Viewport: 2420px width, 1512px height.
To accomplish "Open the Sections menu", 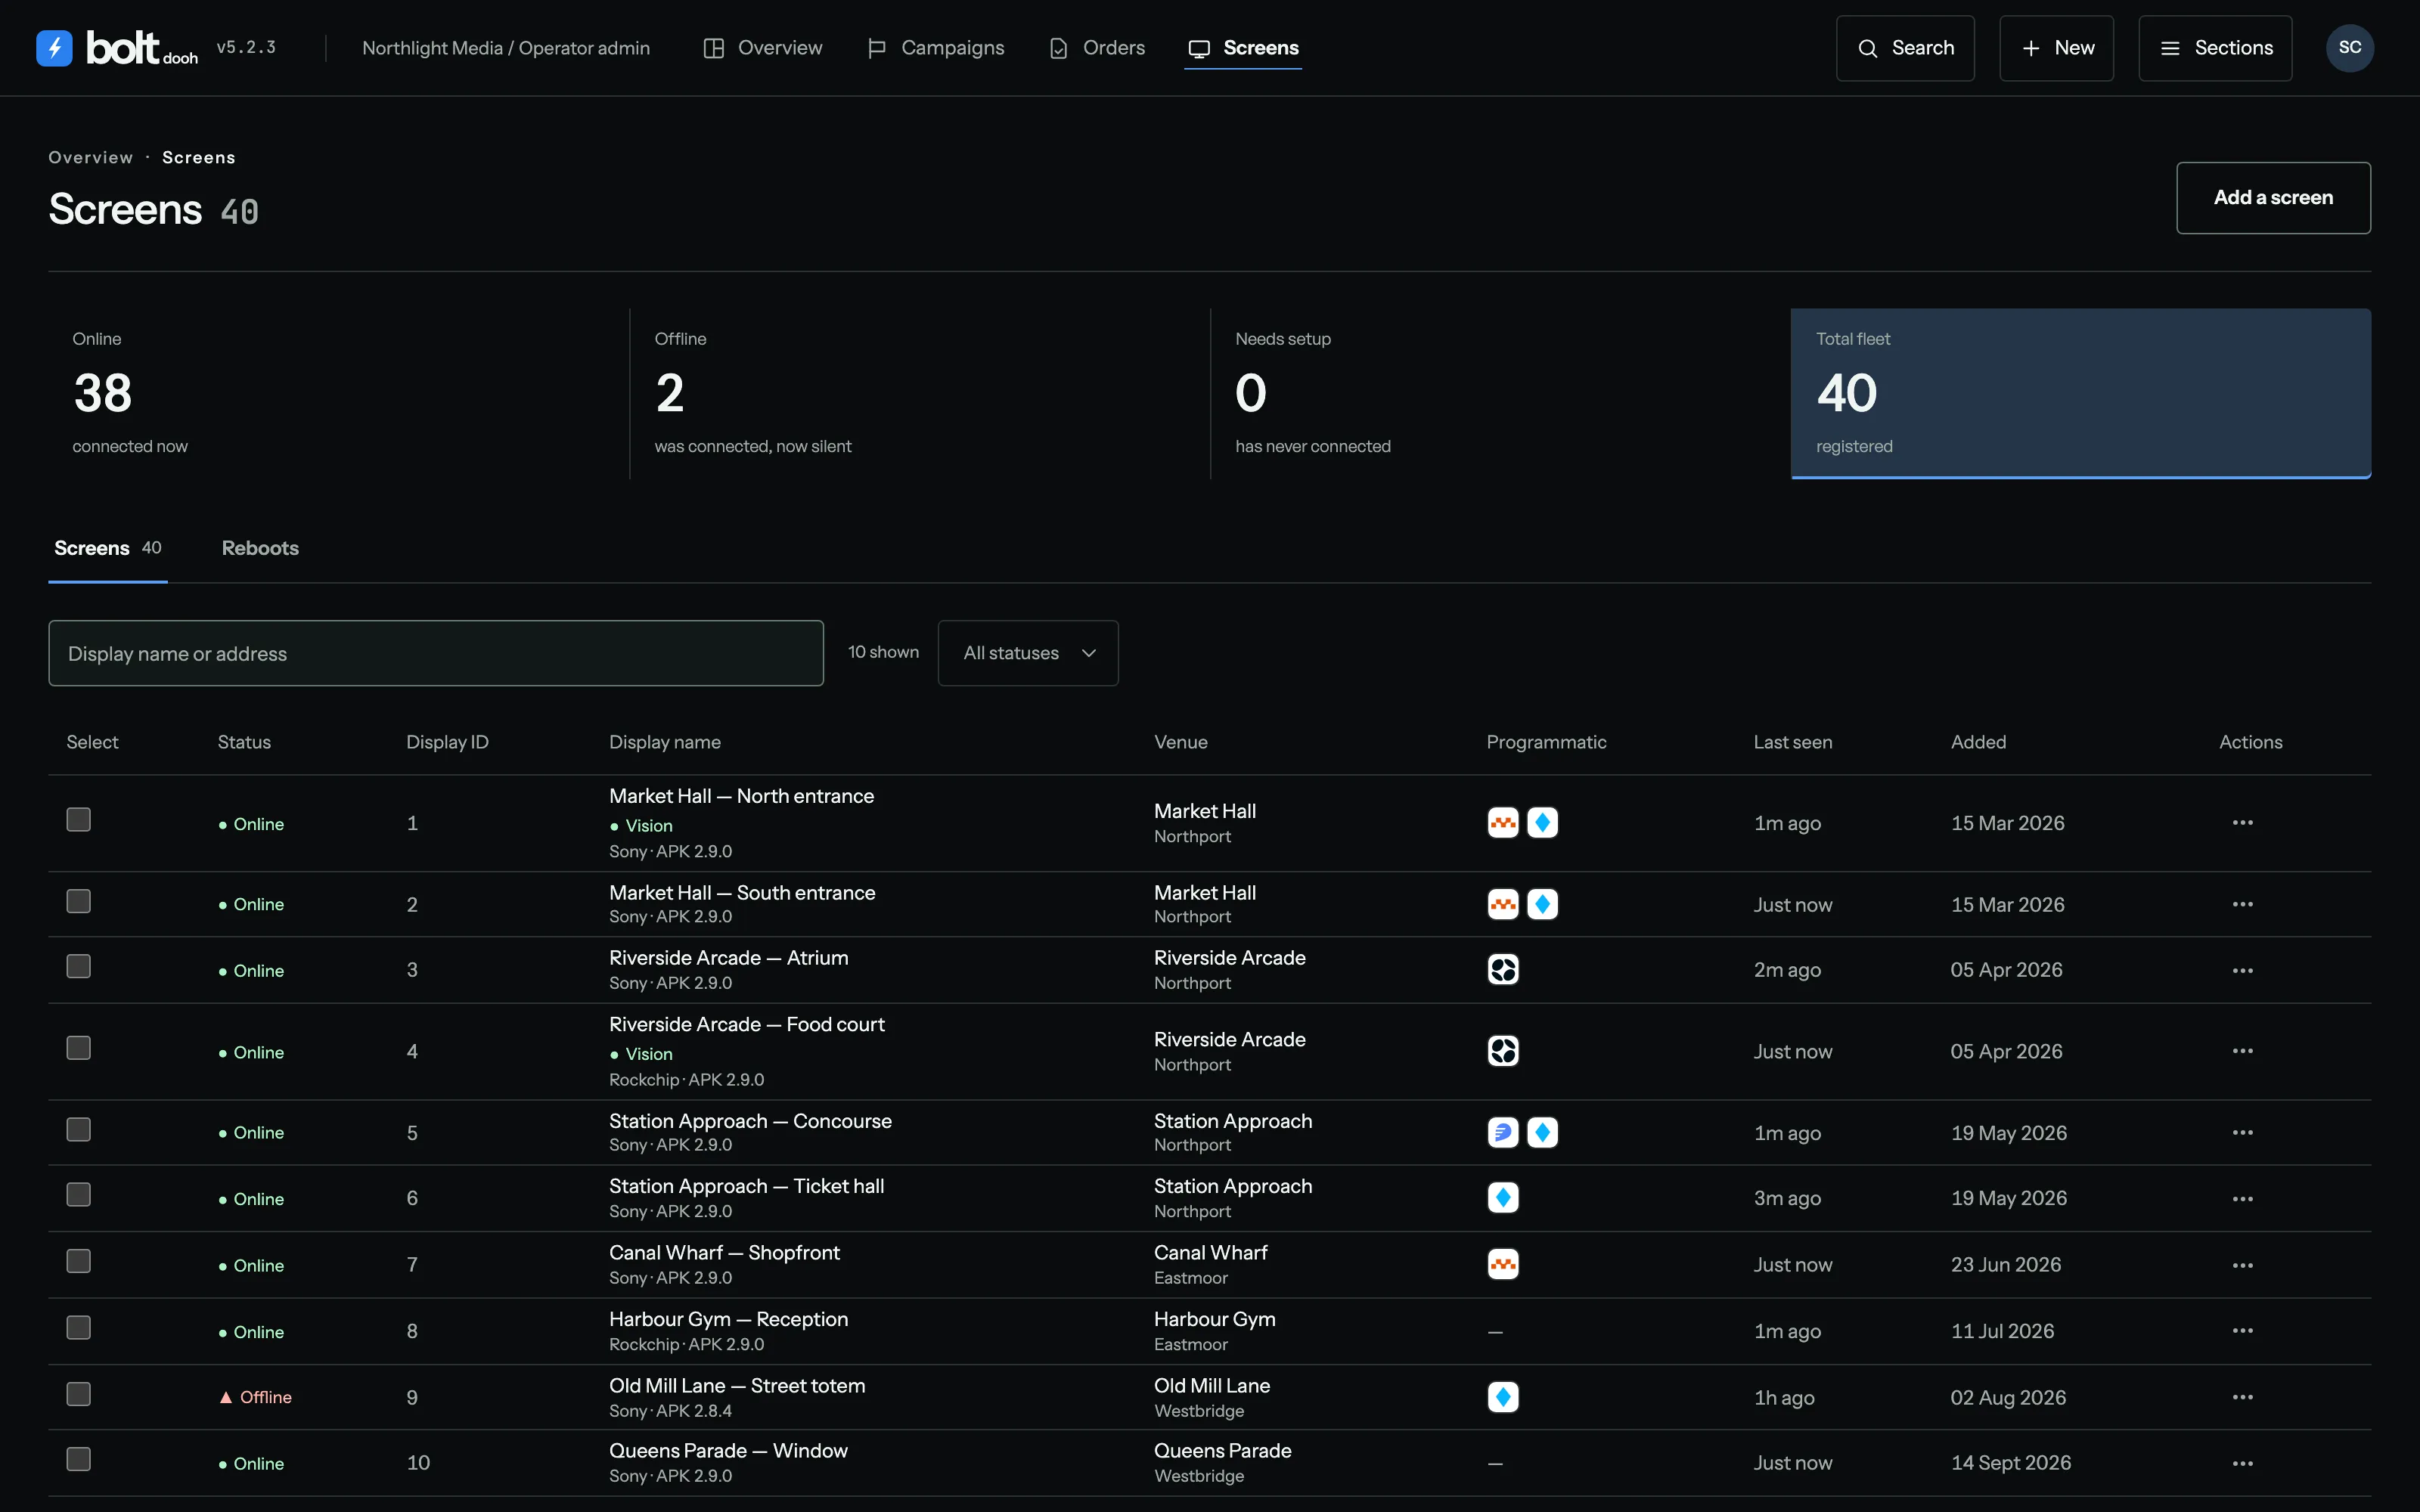I will (2215, 48).
